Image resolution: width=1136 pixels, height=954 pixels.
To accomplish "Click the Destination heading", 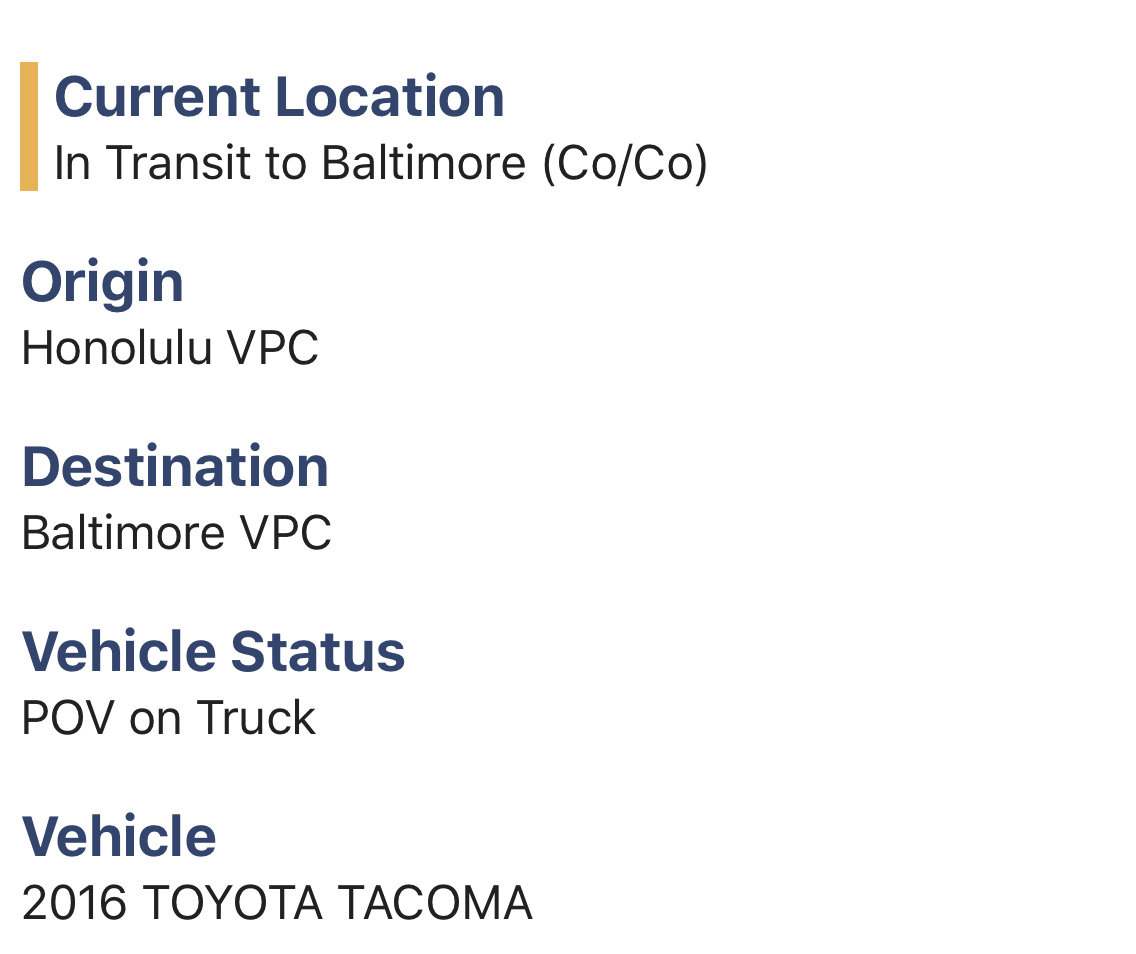I will click(x=175, y=467).
